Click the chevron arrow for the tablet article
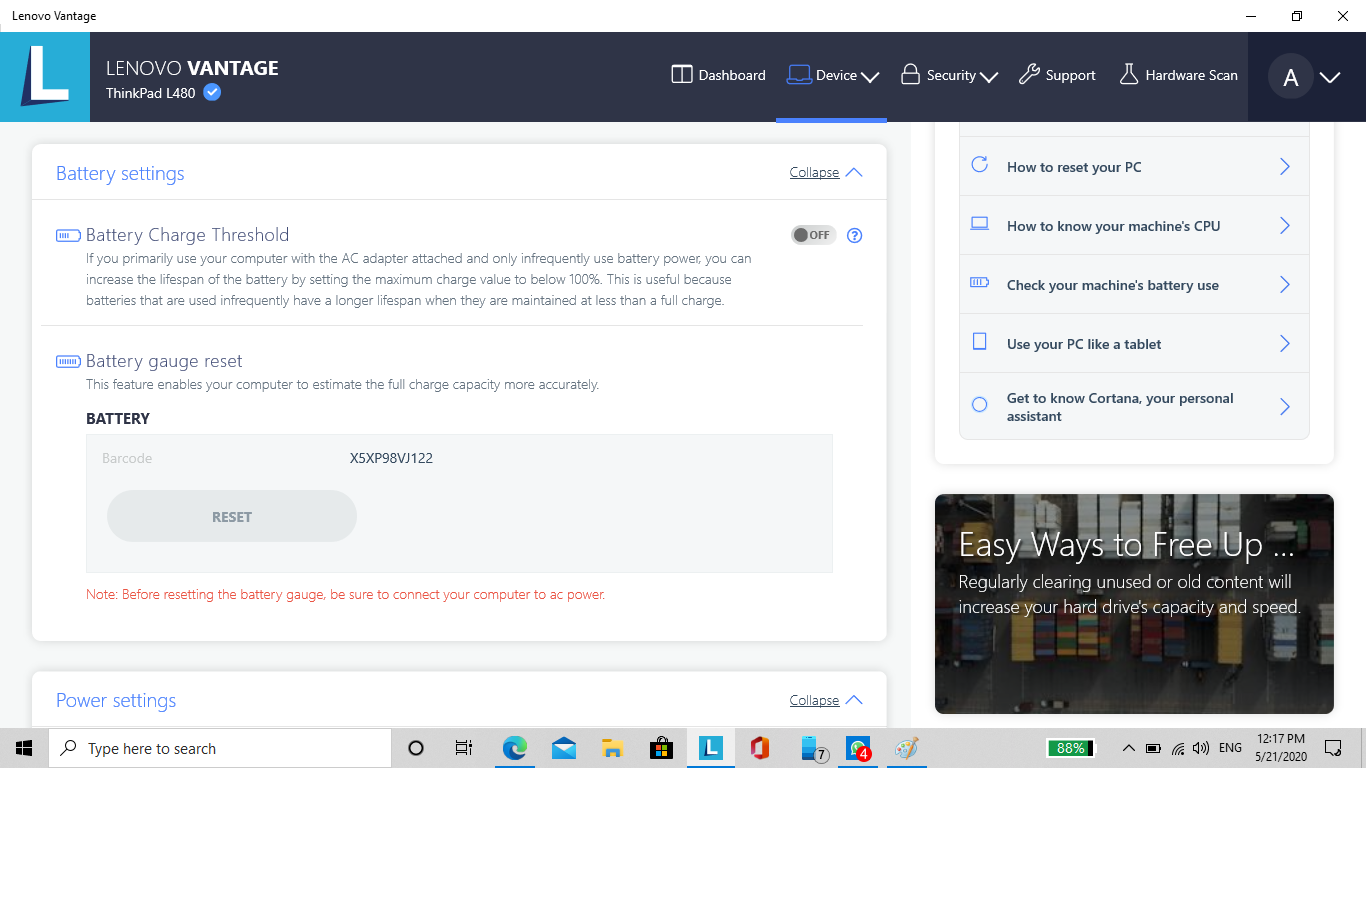 click(1285, 343)
